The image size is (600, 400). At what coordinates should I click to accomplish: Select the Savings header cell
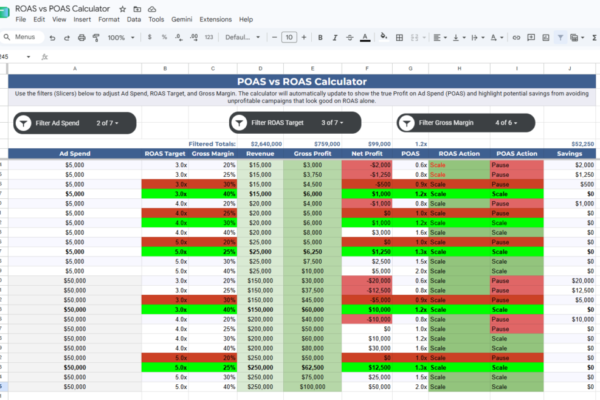click(x=569, y=153)
